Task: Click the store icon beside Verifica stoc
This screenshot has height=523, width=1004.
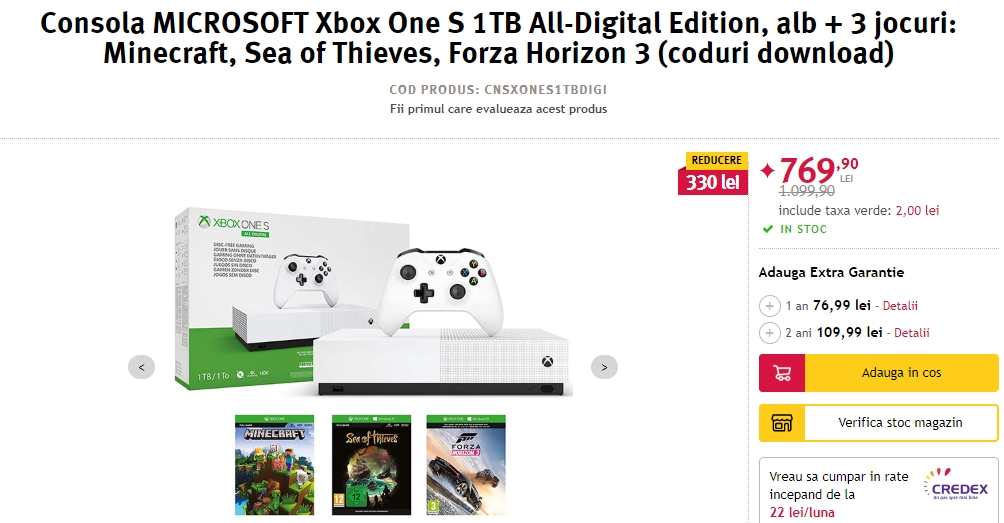Action: coord(782,423)
